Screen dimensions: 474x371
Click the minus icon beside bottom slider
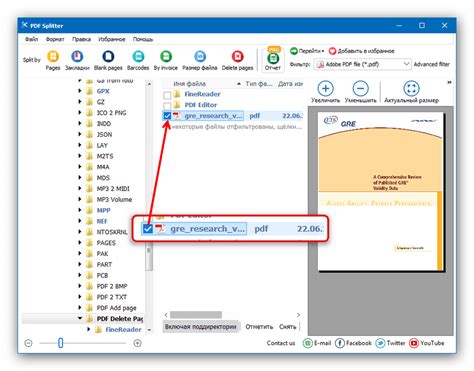coord(28,343)
